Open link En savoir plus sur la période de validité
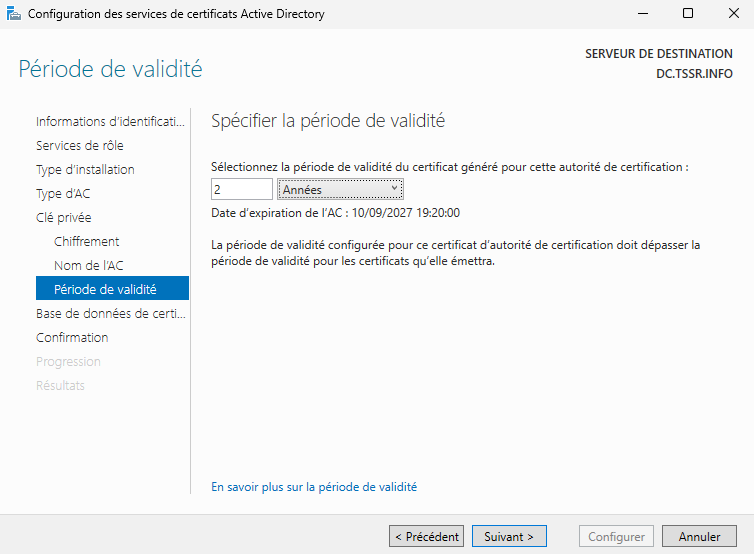This screenshot has width=754, height=554. [x=314, y=487]
